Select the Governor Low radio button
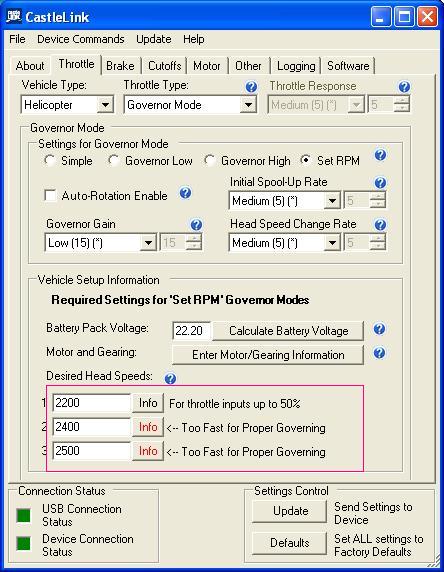 pos(113,160)
